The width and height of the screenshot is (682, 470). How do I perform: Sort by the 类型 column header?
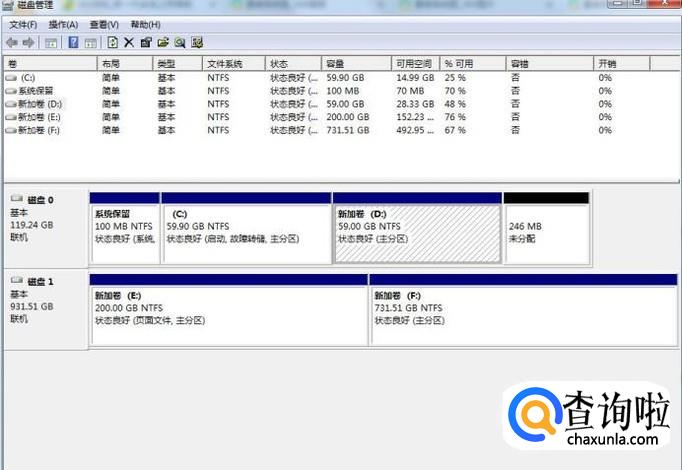(177, 64)
